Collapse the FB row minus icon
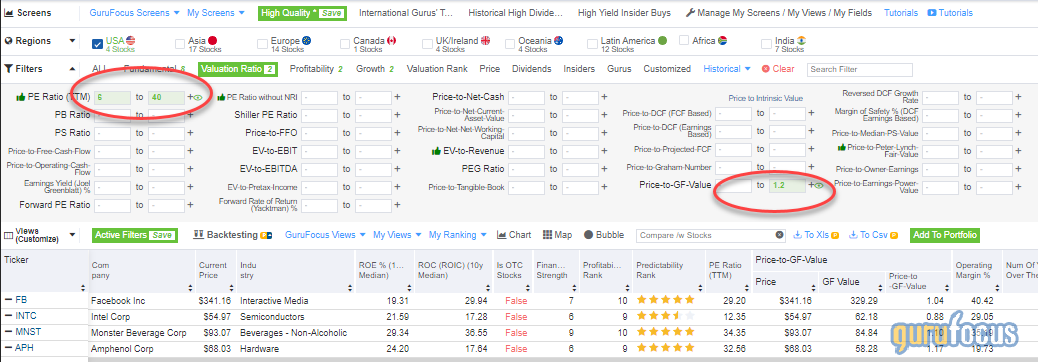This screenshot has height=362, width=1038. click(8, 300)
